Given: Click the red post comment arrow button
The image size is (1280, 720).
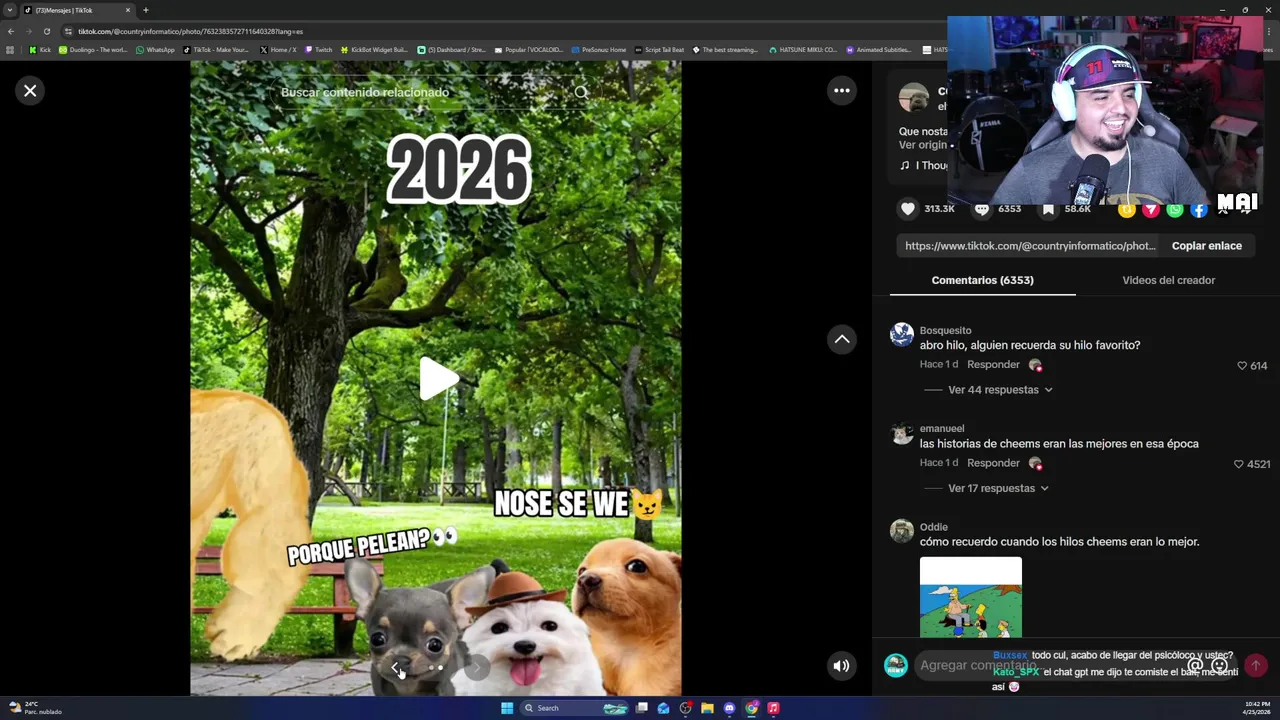Looking at the screenshot, I should 1255,665.
